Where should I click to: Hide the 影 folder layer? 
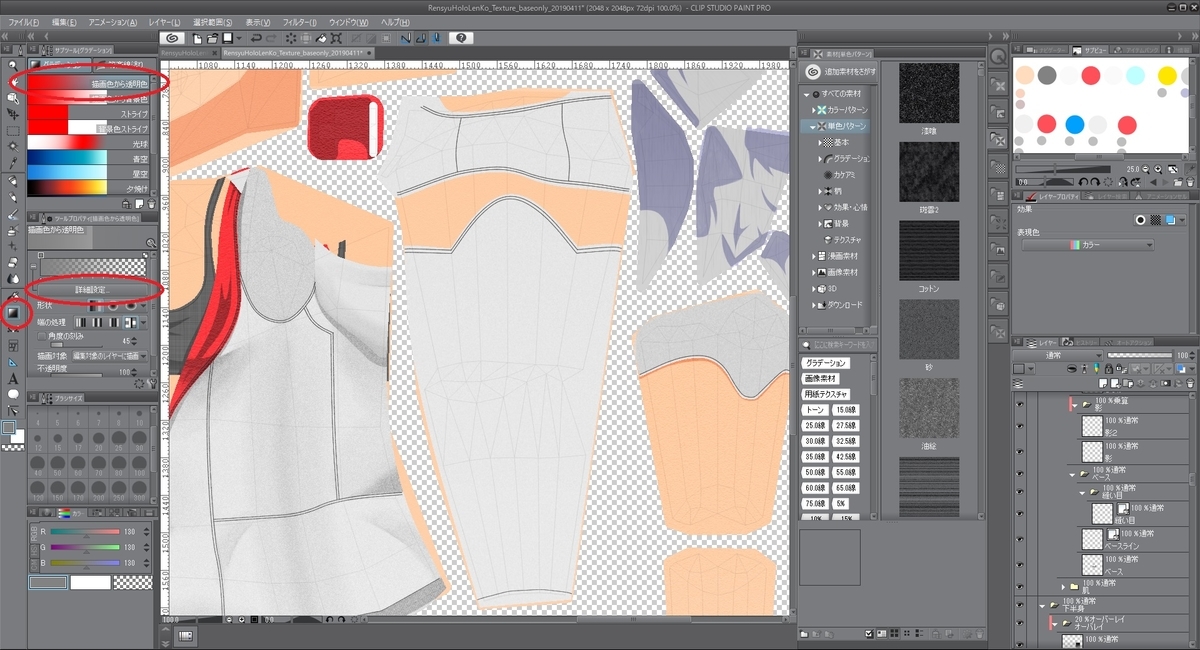point(1021,404)
